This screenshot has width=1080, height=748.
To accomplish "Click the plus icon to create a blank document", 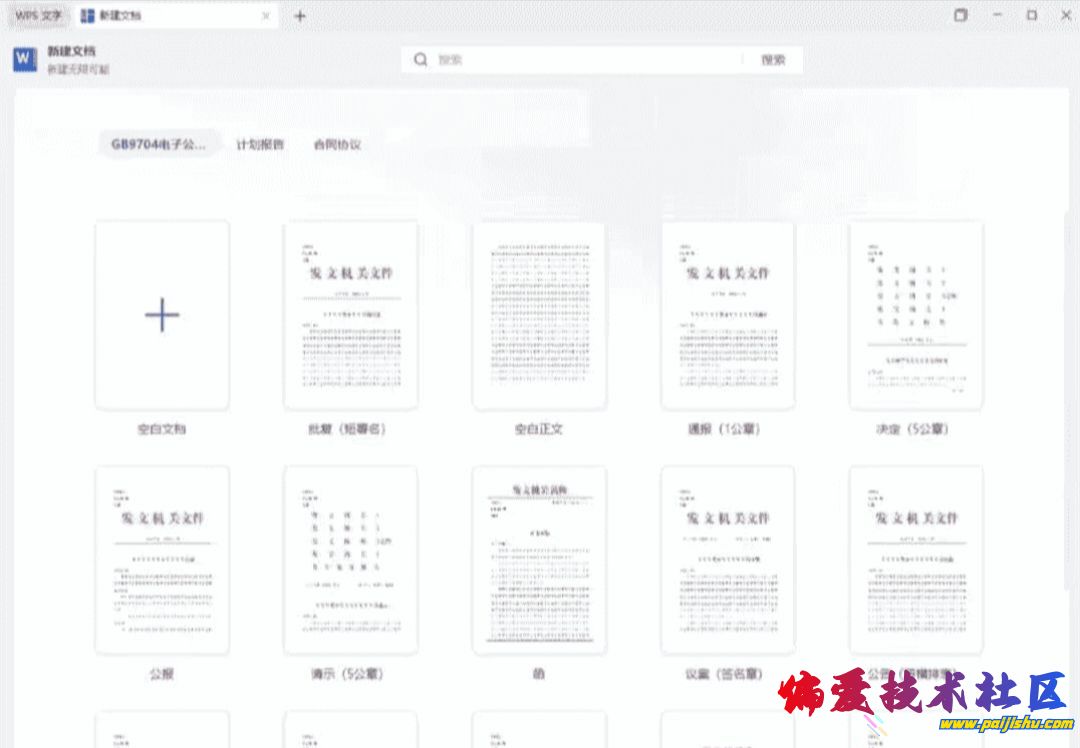I will tap(162, 316).
